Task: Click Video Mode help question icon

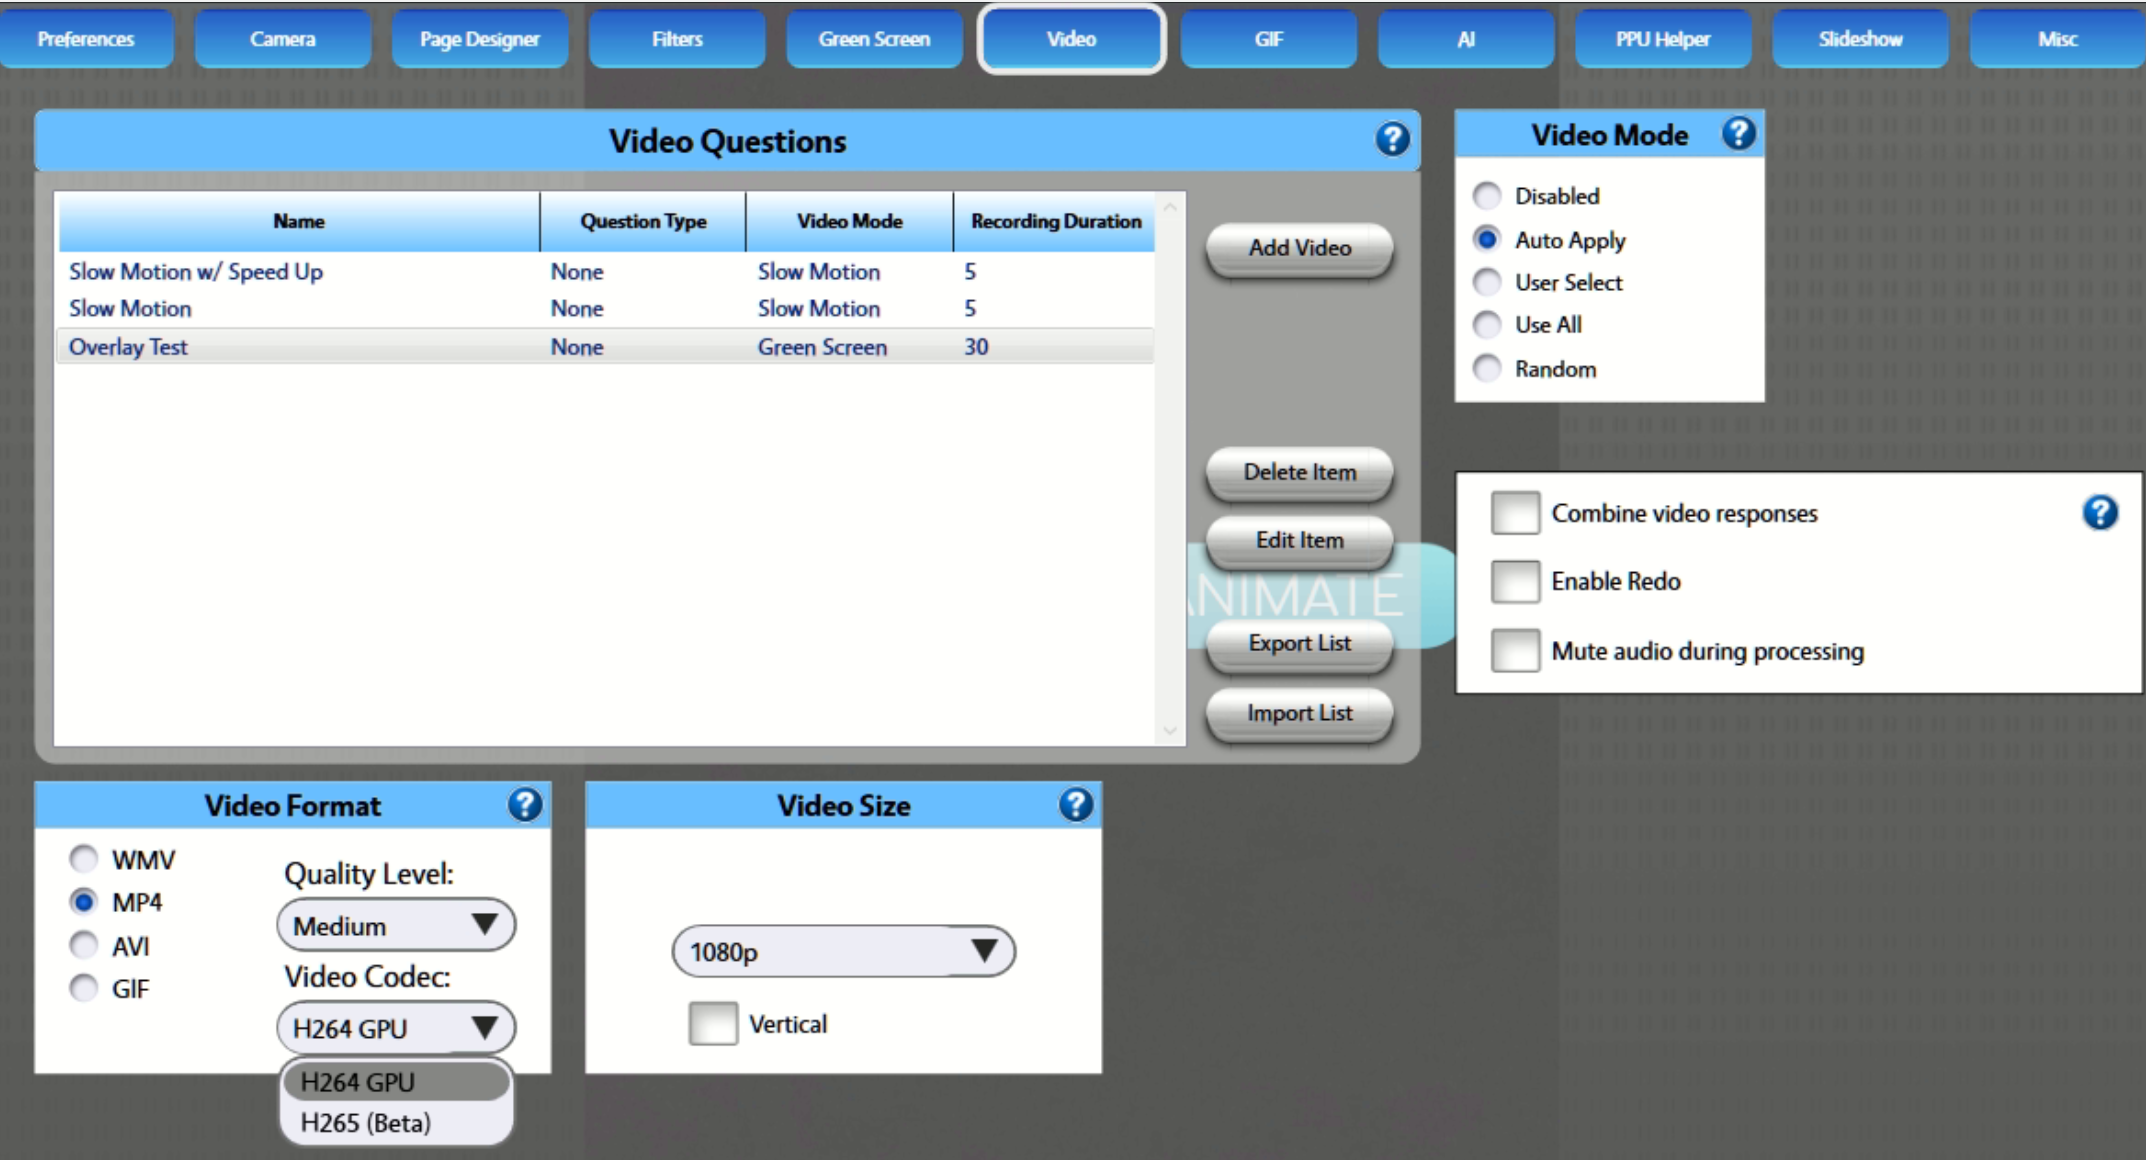Action: [1738, 133]
